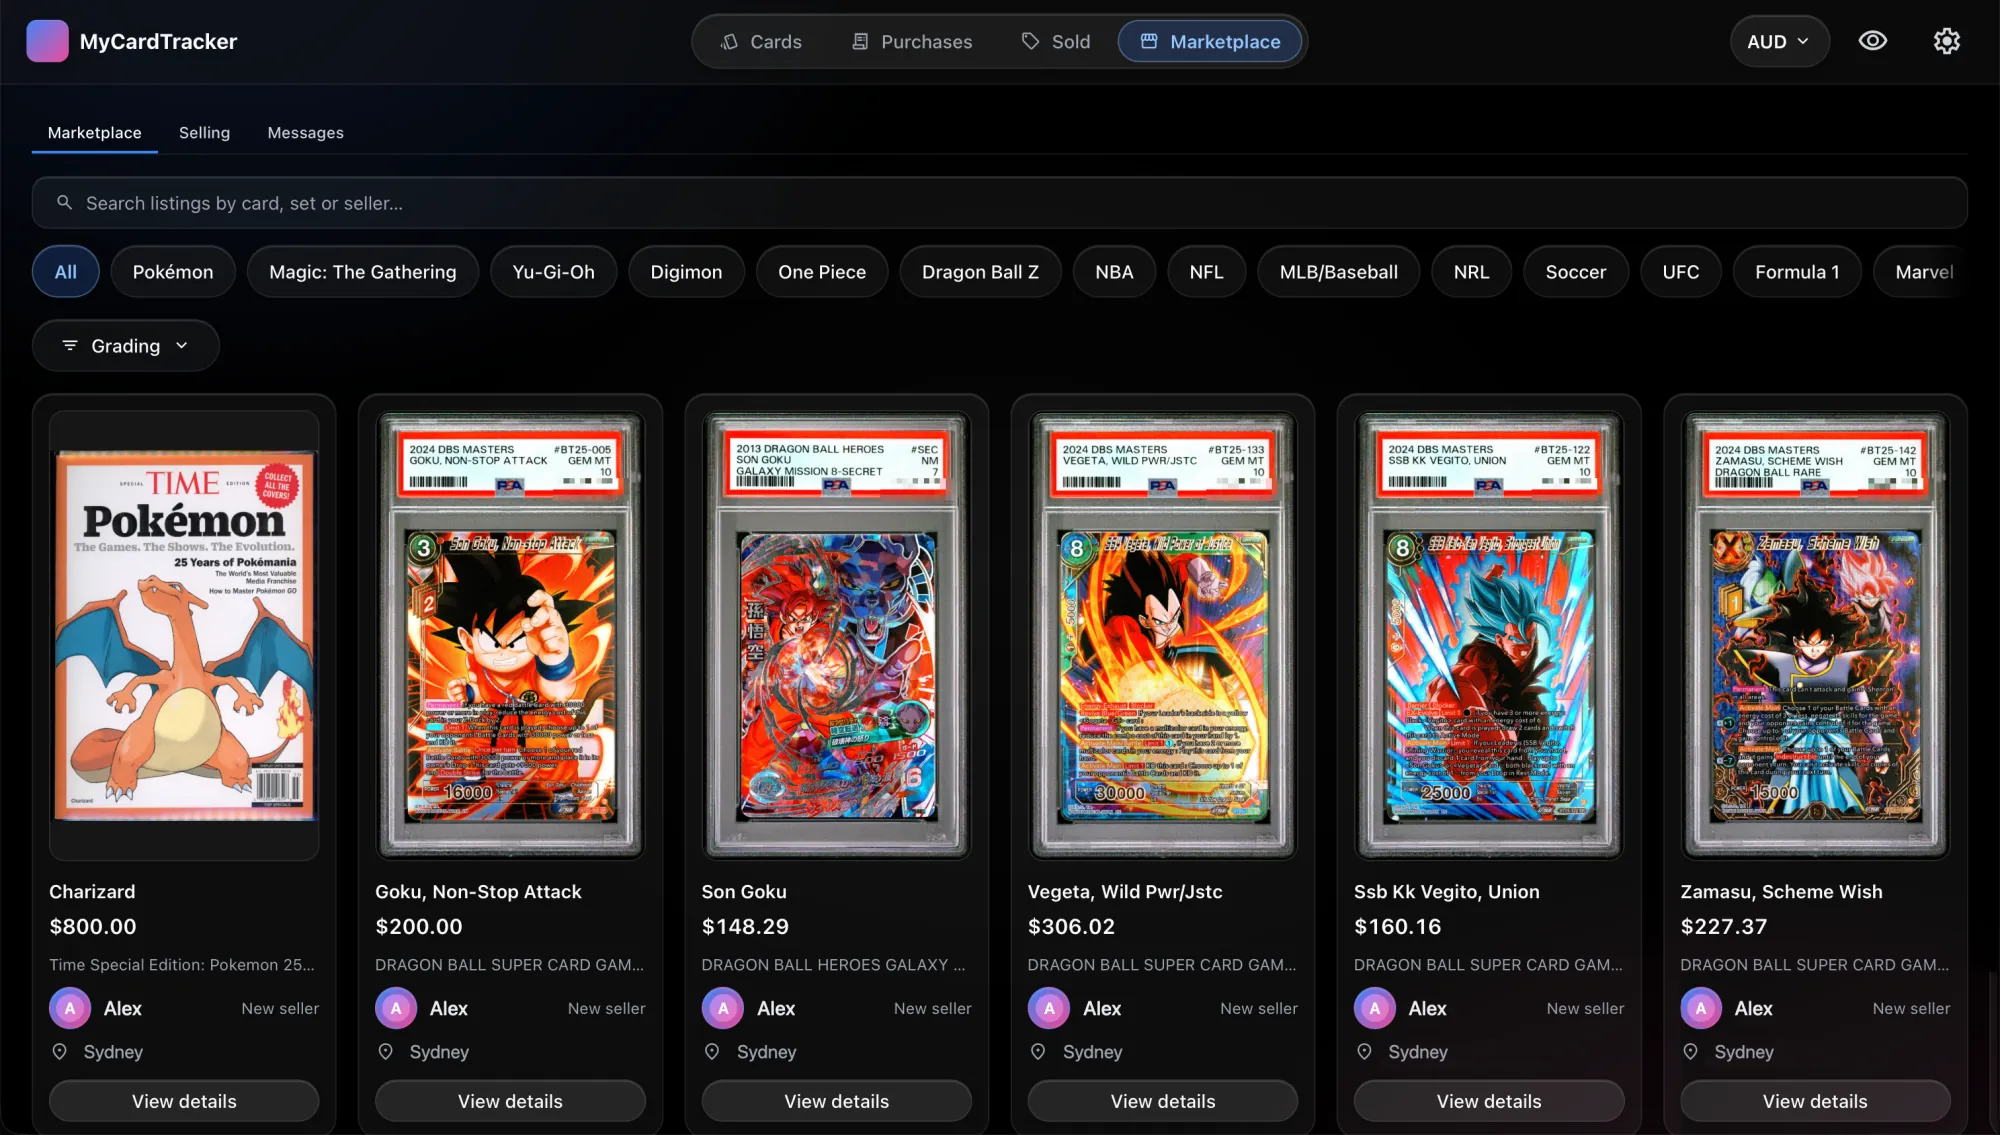Image resolution: width=2000 pixels, height=1135 pixels.
Task: Click Alex's avatar on Son Goku listing
Action: point(723,1008)
